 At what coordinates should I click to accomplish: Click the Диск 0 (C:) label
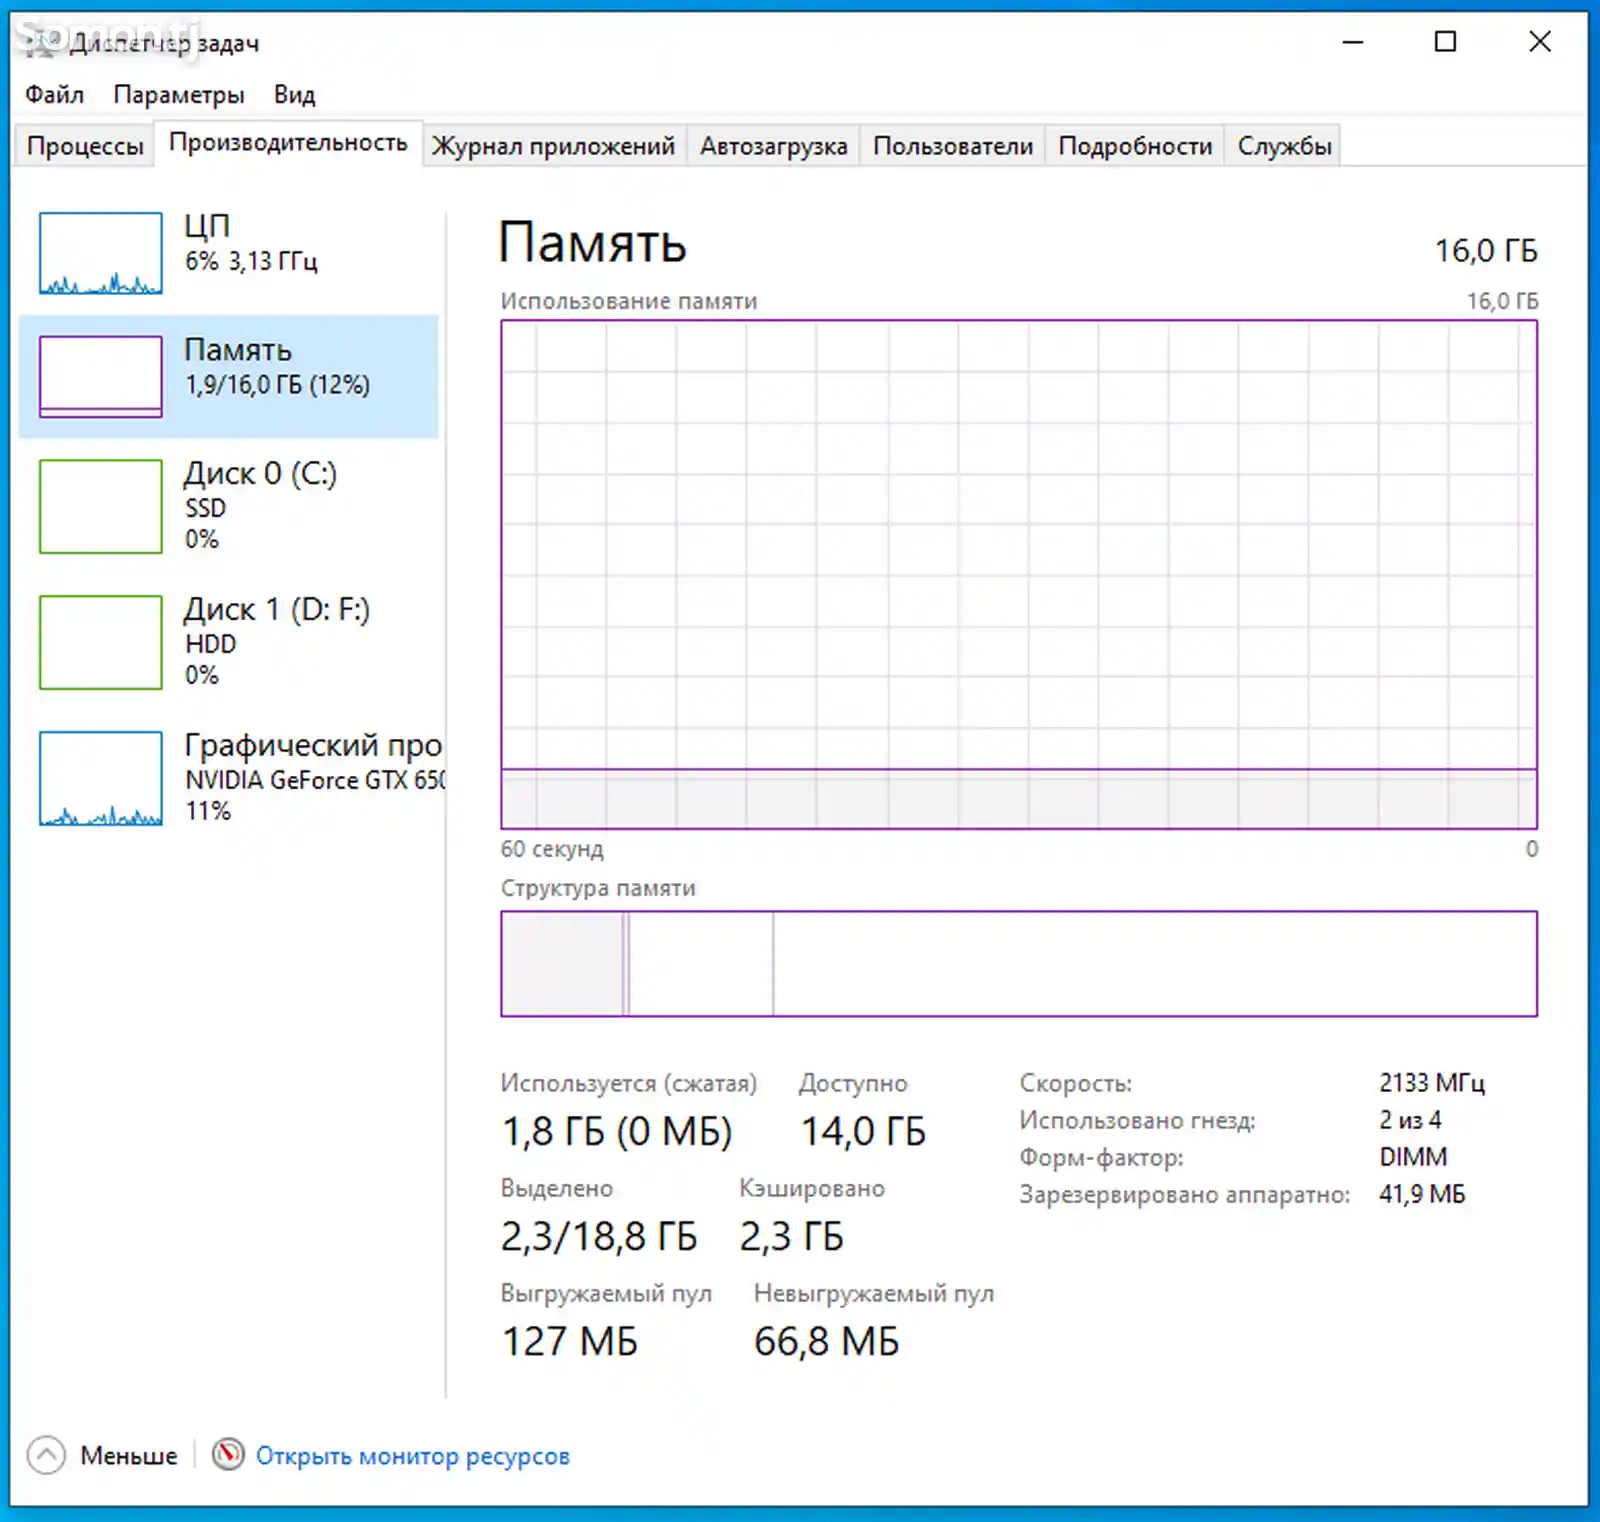coord(260,473)
